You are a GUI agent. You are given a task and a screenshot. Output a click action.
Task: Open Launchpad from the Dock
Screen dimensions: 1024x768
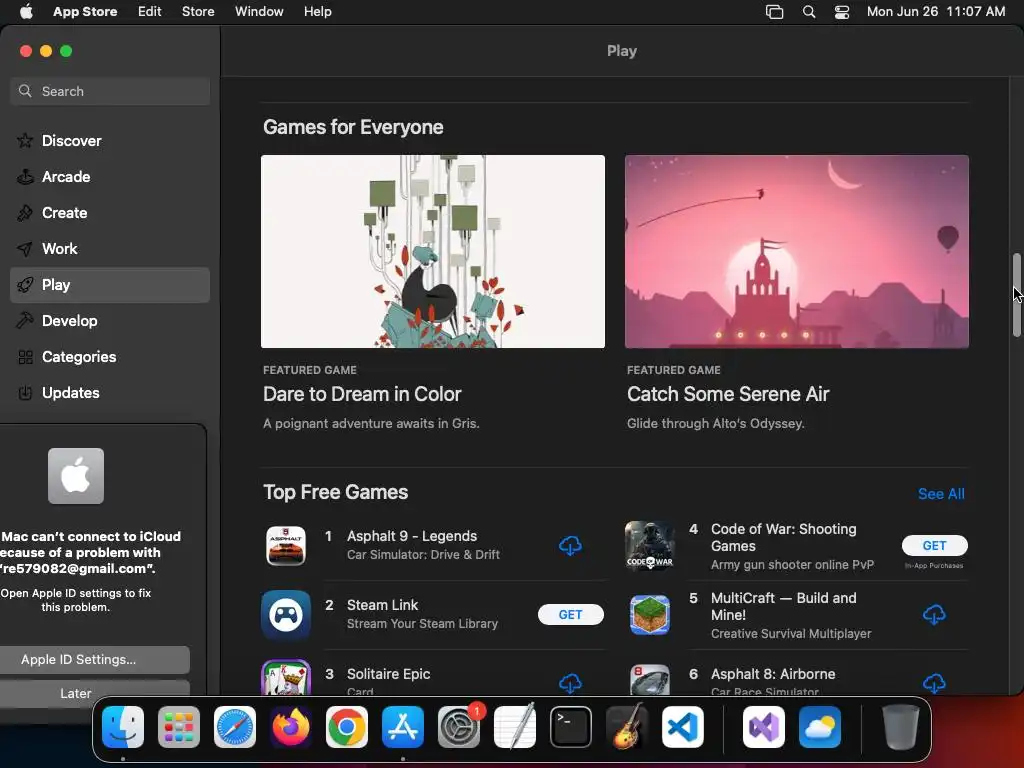point(179,727)
